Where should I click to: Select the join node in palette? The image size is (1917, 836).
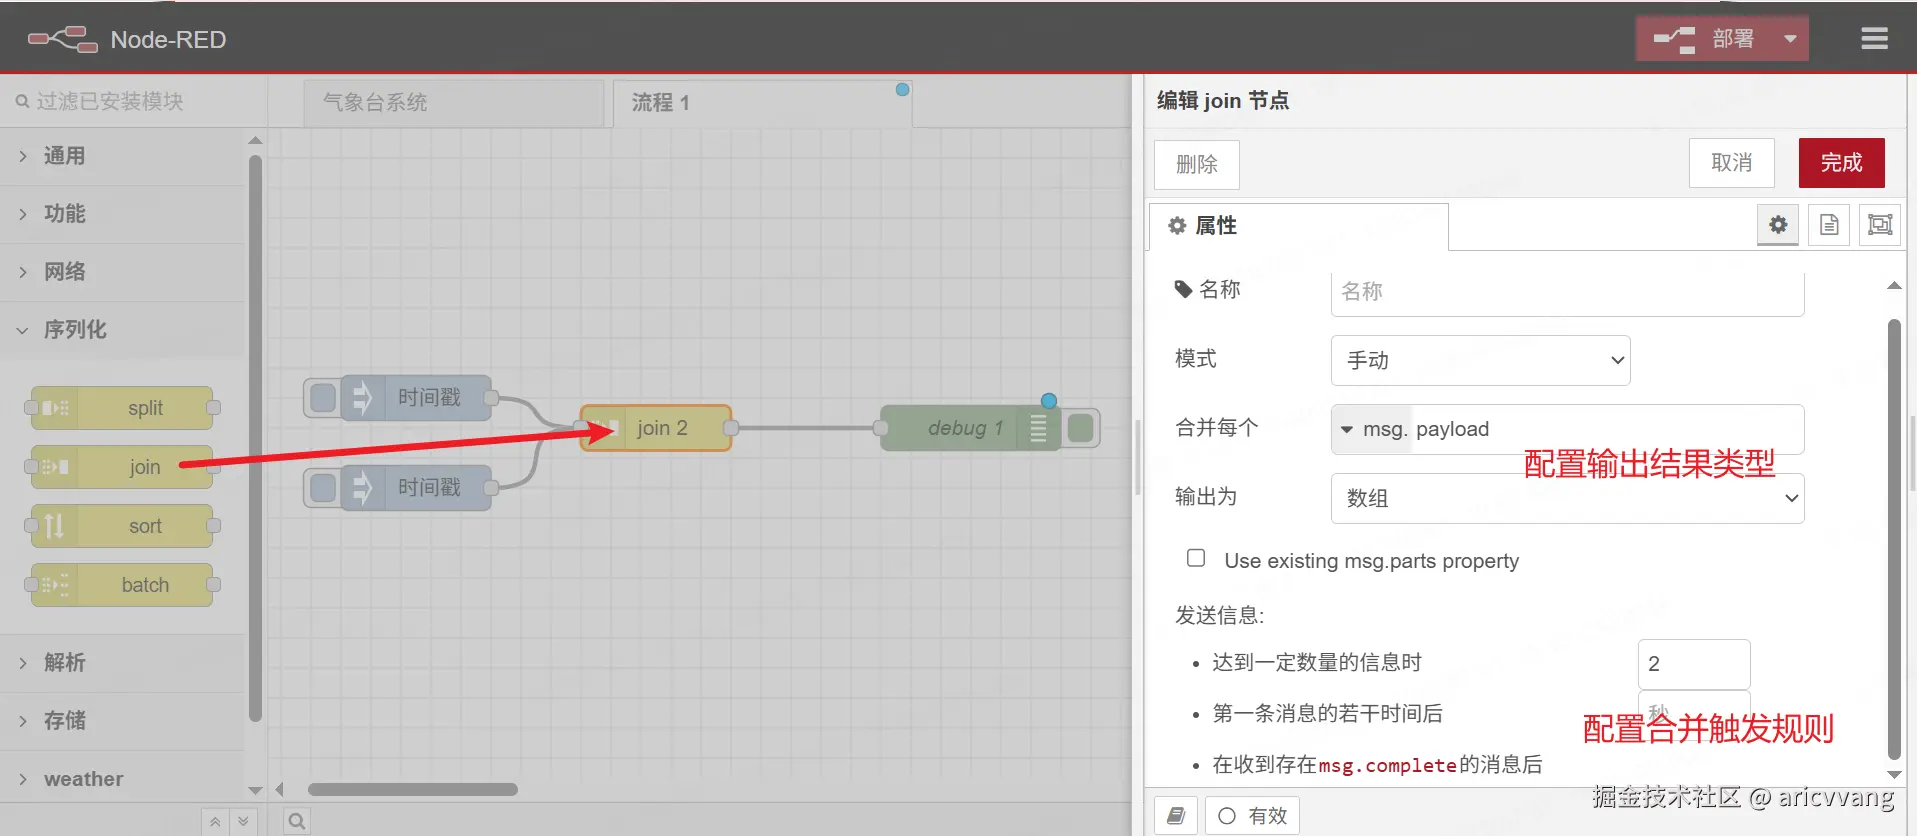pyautogui.click(x=122, y=467)
